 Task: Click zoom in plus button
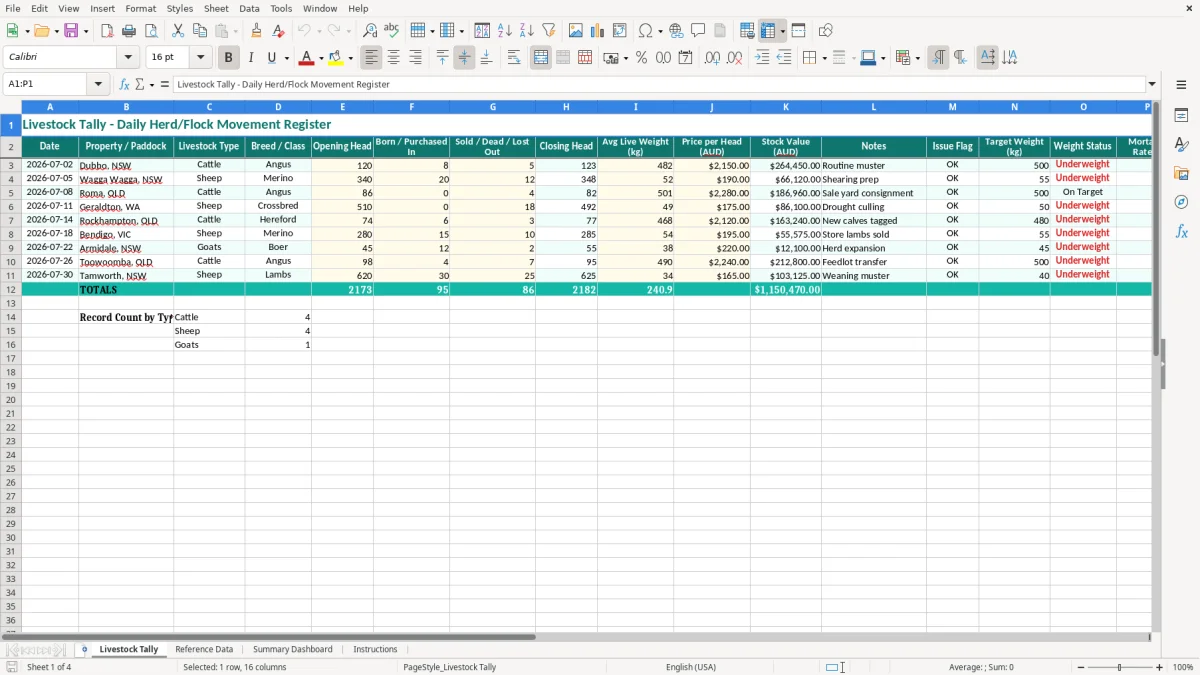coord(1160,667)
